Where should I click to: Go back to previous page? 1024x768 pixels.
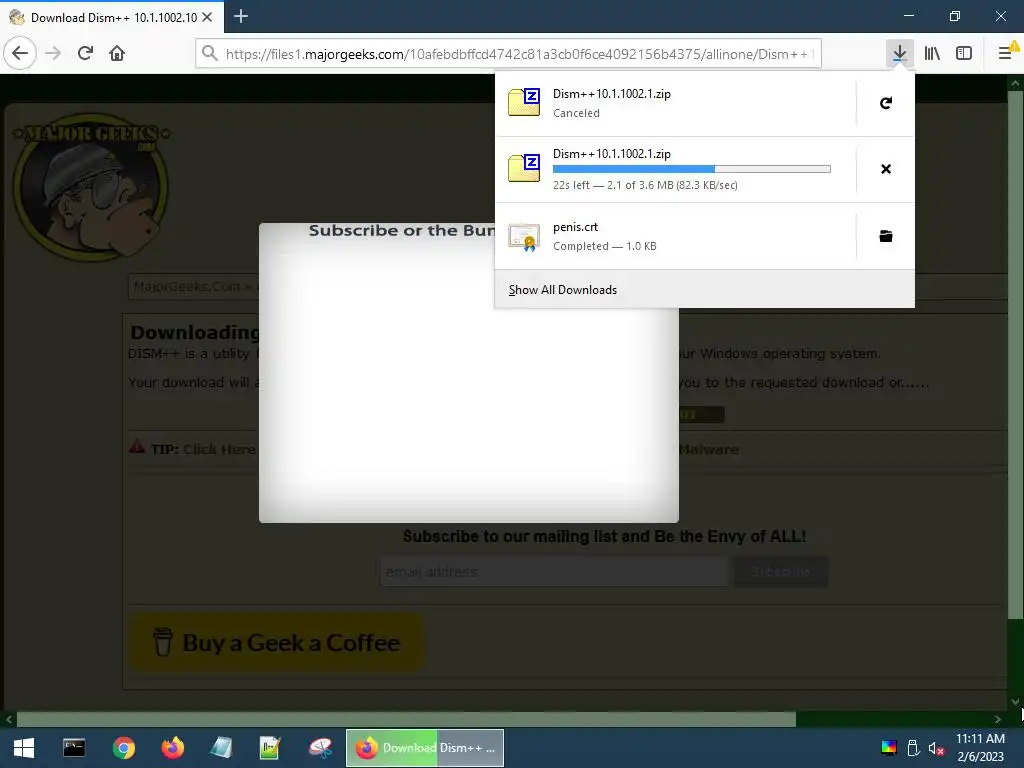coord(20,53)
